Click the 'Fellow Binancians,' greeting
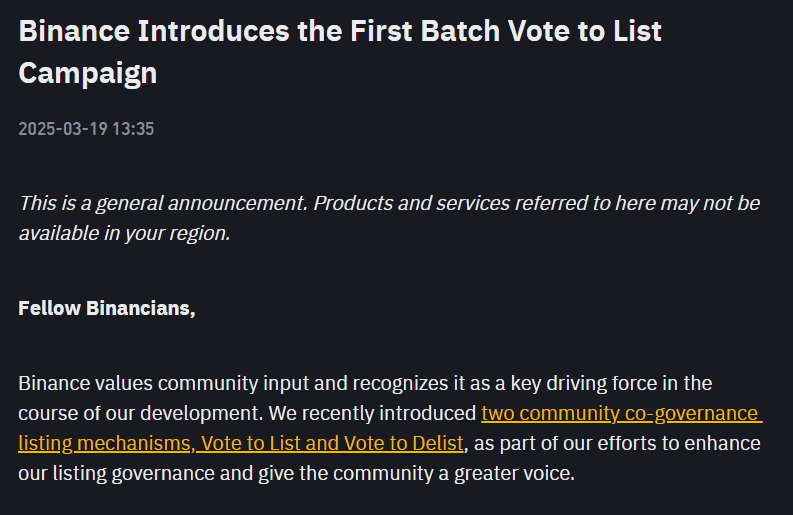 pos(107,308)
